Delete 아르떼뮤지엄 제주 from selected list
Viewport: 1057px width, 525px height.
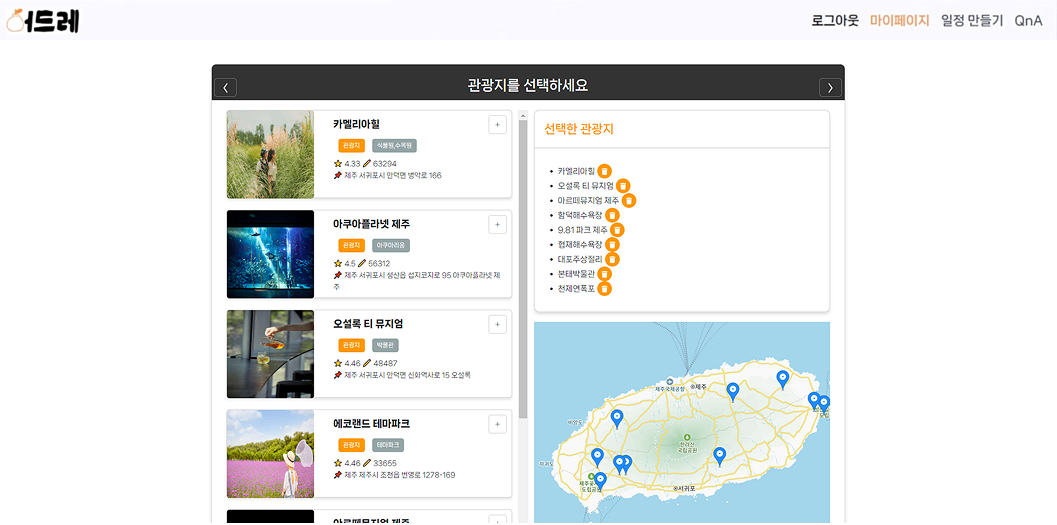[x=629, y=201]
